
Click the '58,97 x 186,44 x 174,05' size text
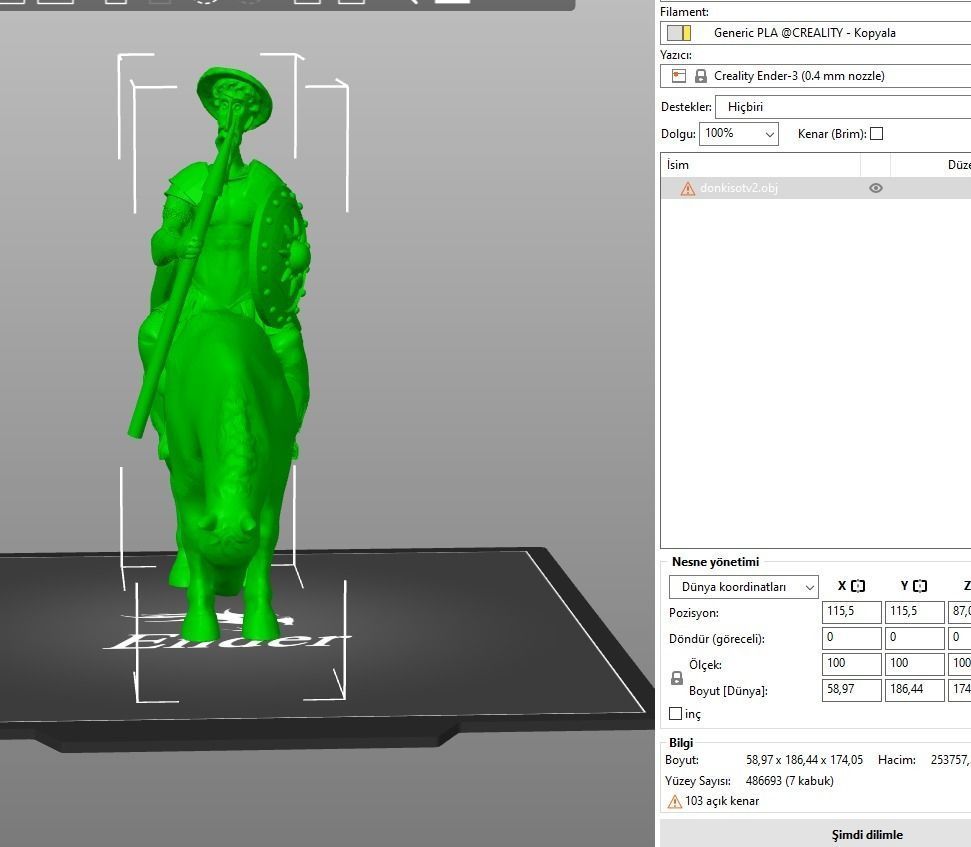[804, 760]
